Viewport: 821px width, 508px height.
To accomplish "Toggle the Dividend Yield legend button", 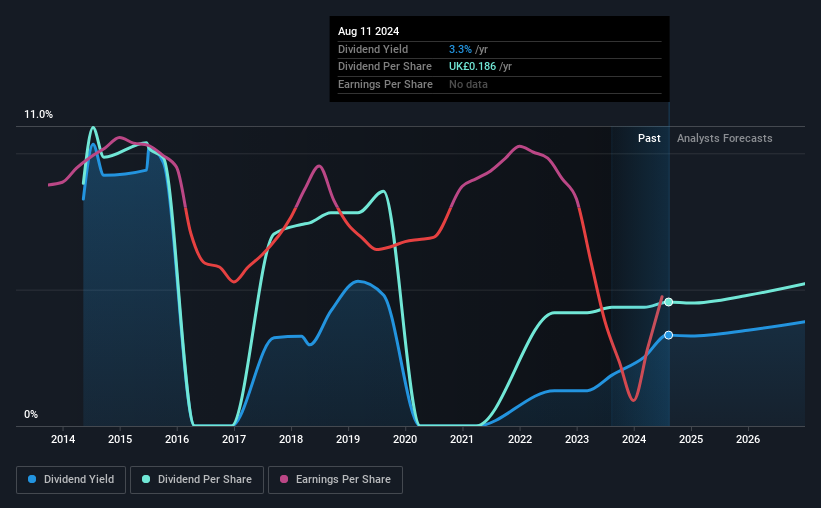I will tap(71, 480).
